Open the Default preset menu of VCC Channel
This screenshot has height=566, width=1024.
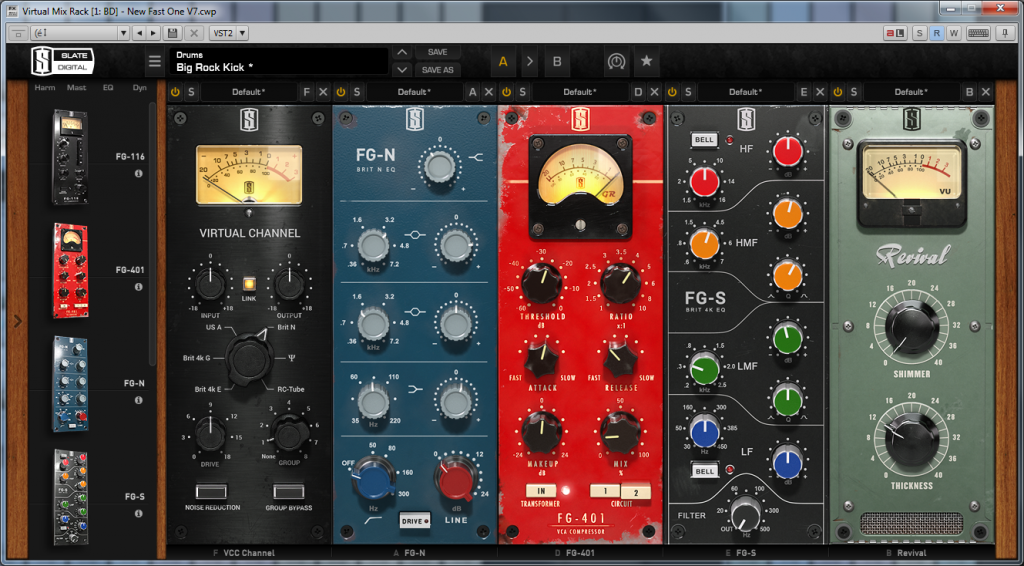248,92
